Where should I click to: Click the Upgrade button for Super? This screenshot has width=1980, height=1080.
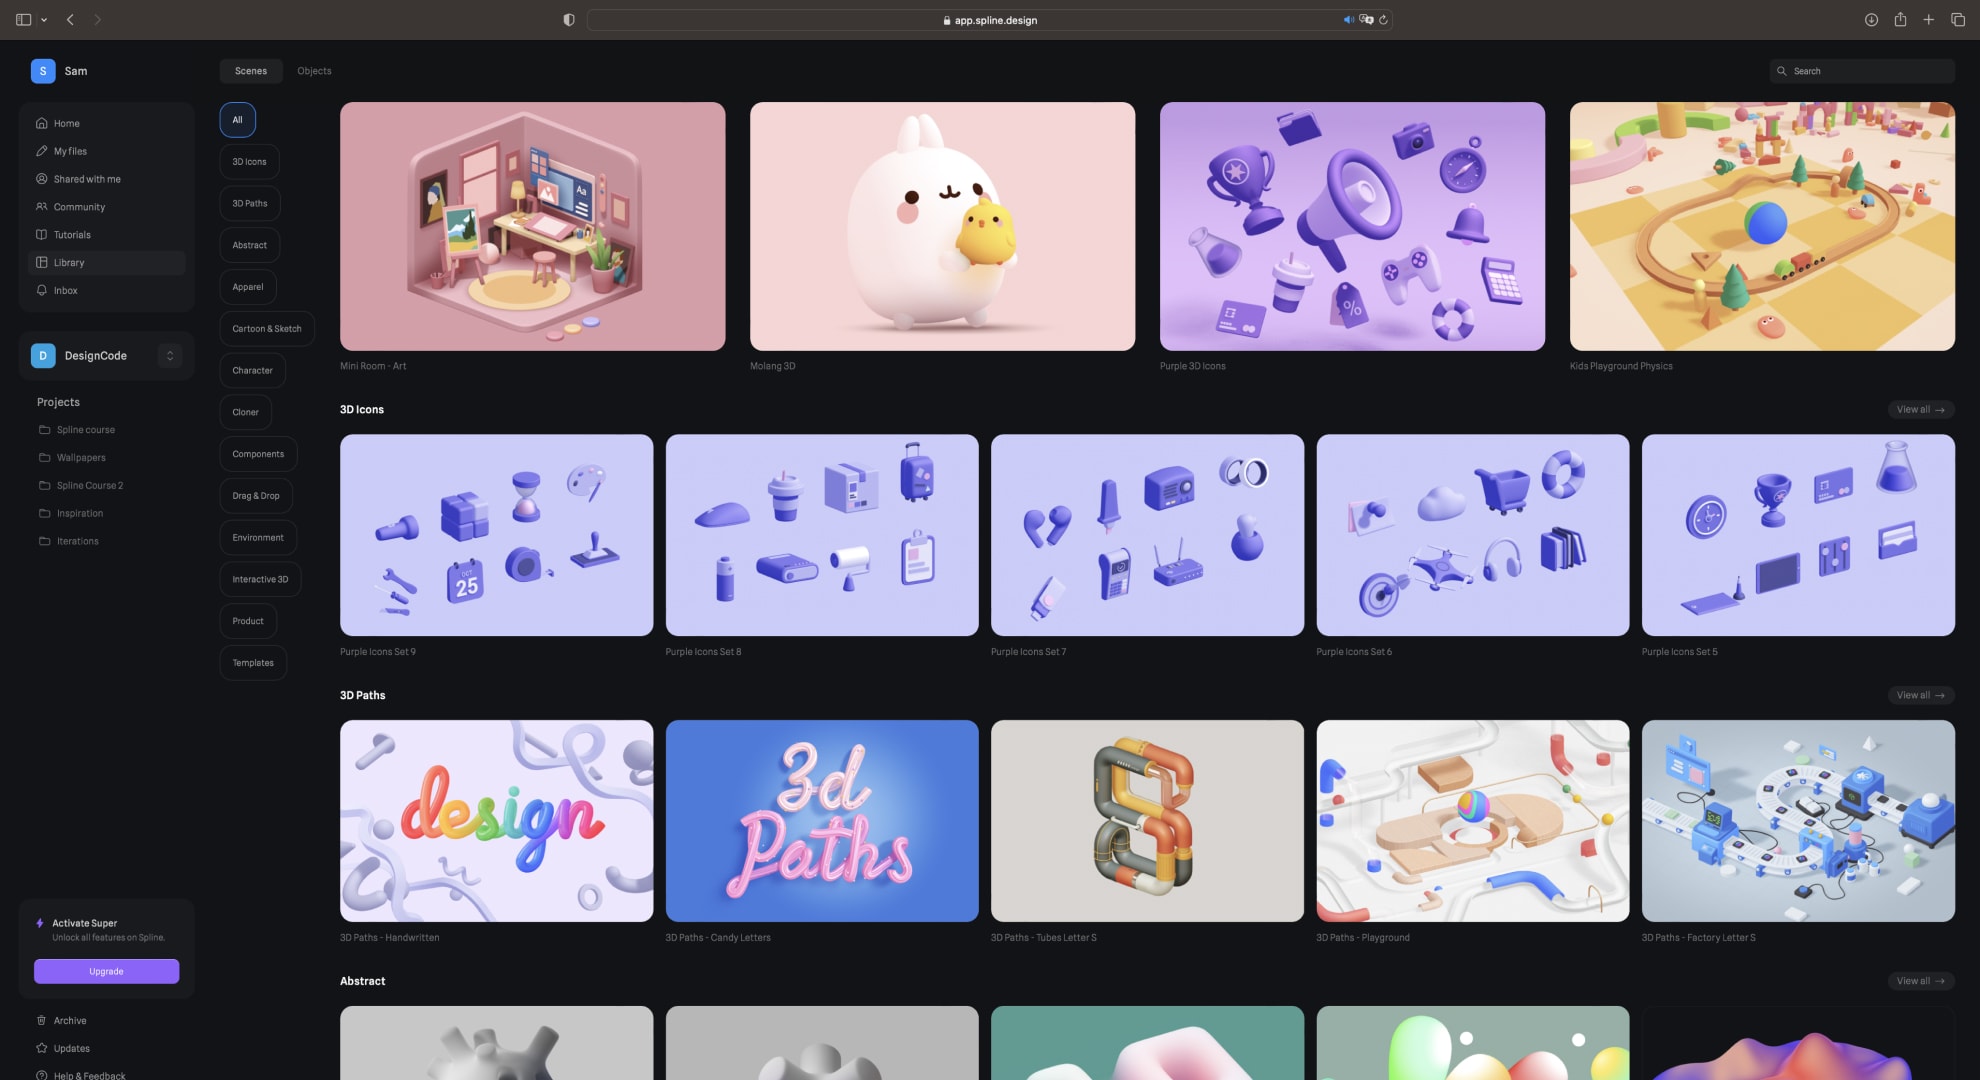[106, 971]
